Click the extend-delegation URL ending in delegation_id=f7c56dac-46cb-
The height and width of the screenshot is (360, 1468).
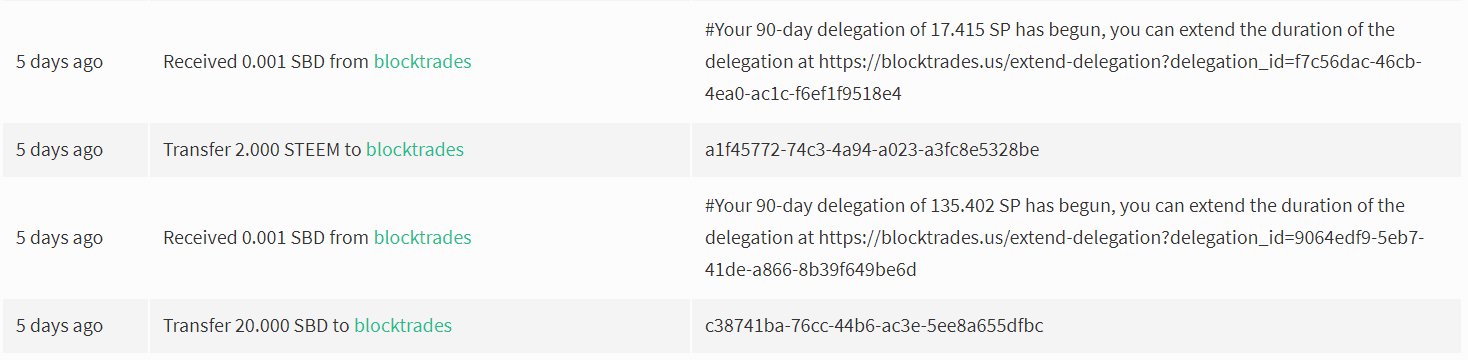click(x=1120, y=62)
